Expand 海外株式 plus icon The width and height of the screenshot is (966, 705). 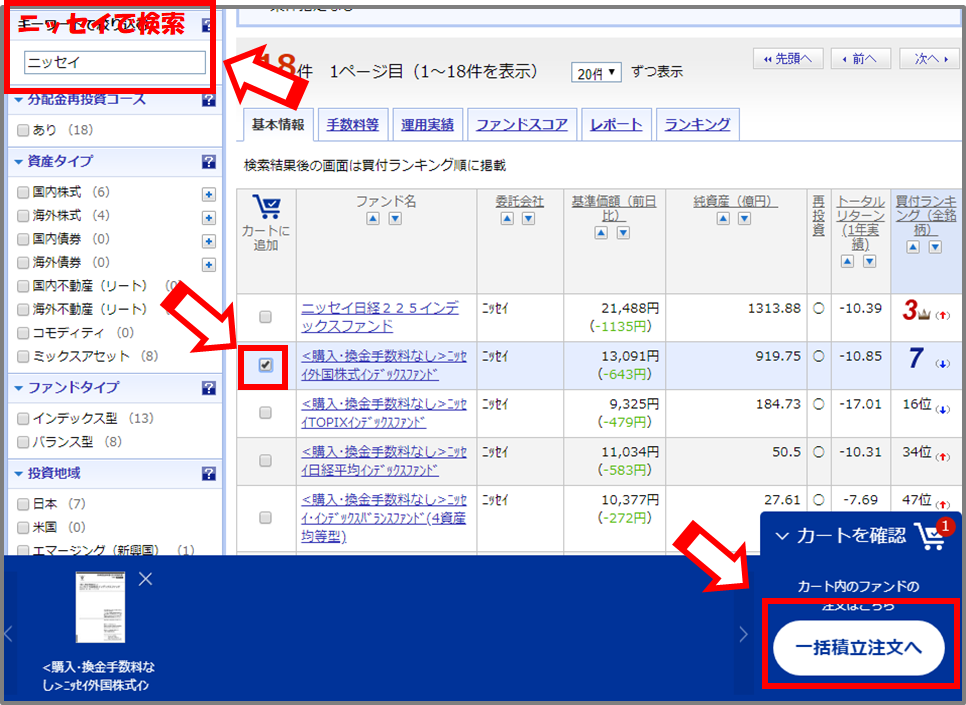pyautogui.click(x=209, y=218)
